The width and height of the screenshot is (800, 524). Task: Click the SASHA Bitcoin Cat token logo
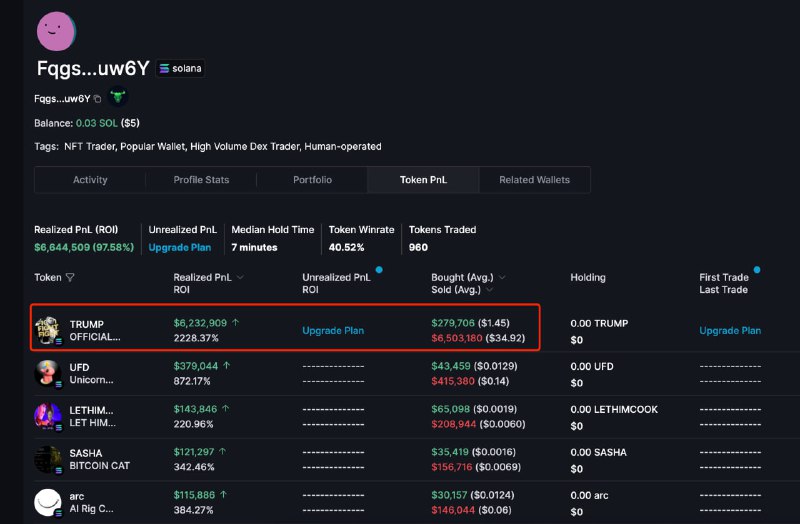pos(48,459)
